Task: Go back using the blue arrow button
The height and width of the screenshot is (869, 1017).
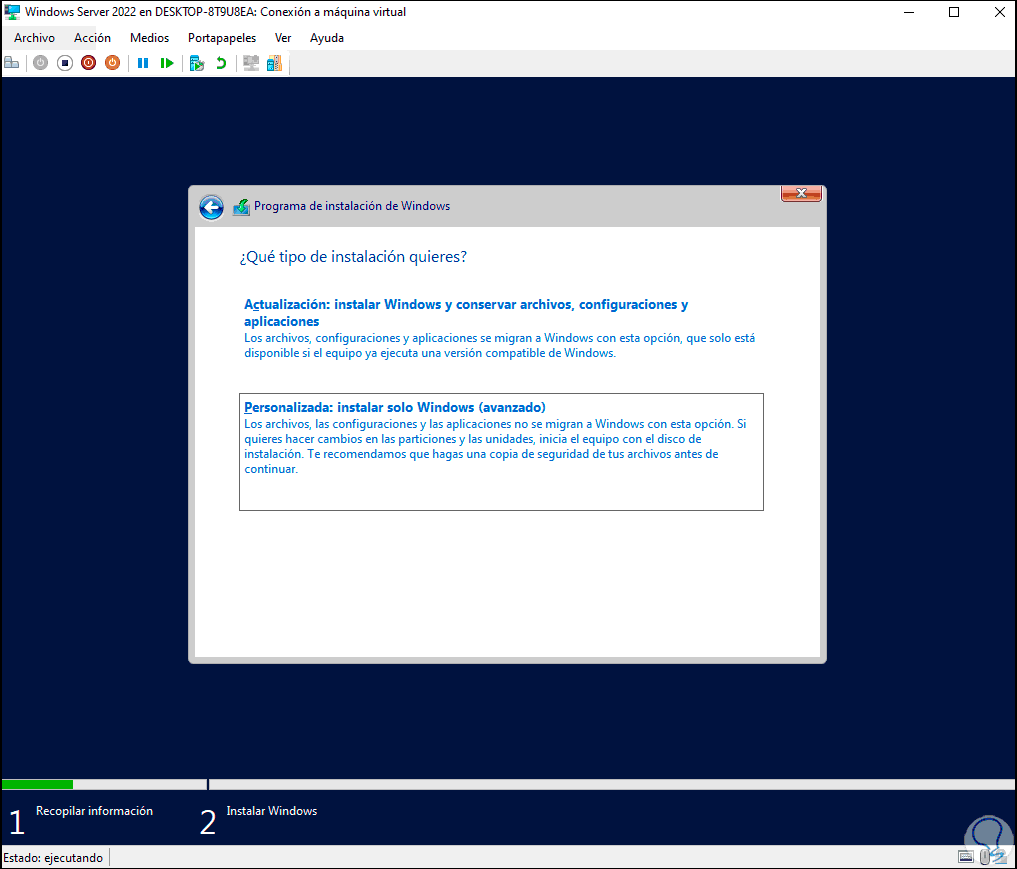Action: coord(211,208)
